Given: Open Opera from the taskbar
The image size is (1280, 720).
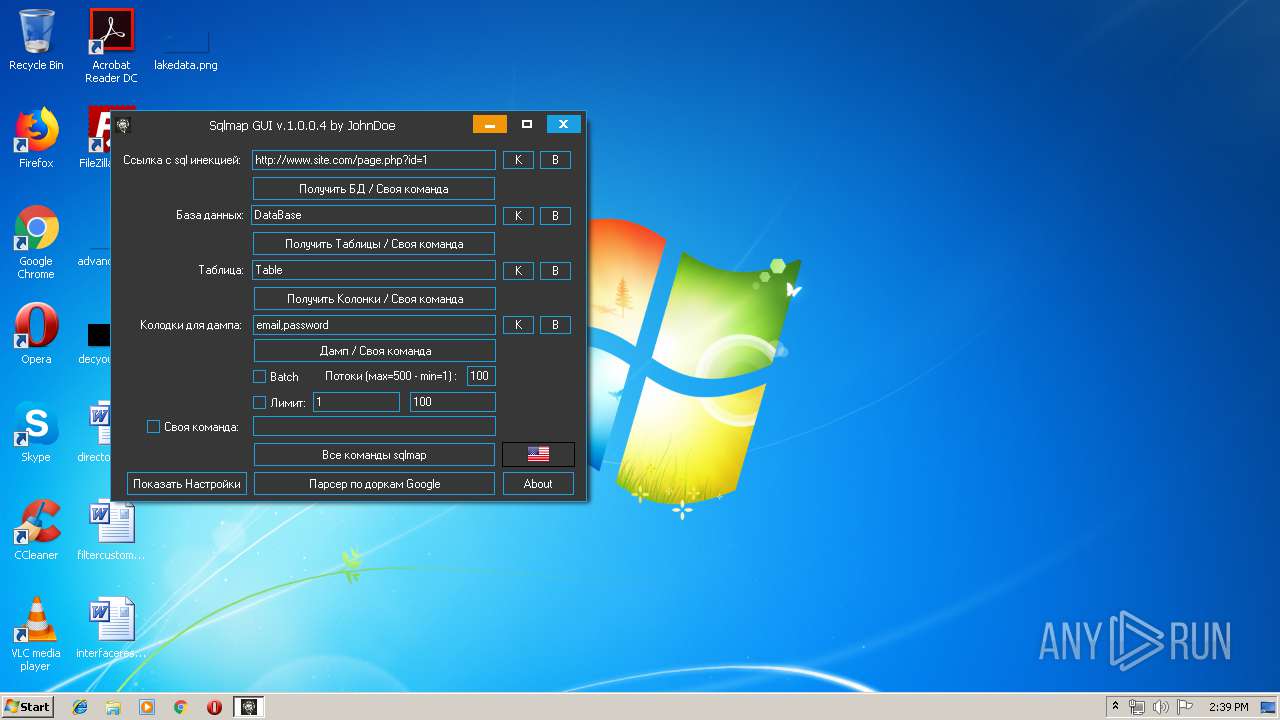Looking at the screenshot, I should (214, 707).
